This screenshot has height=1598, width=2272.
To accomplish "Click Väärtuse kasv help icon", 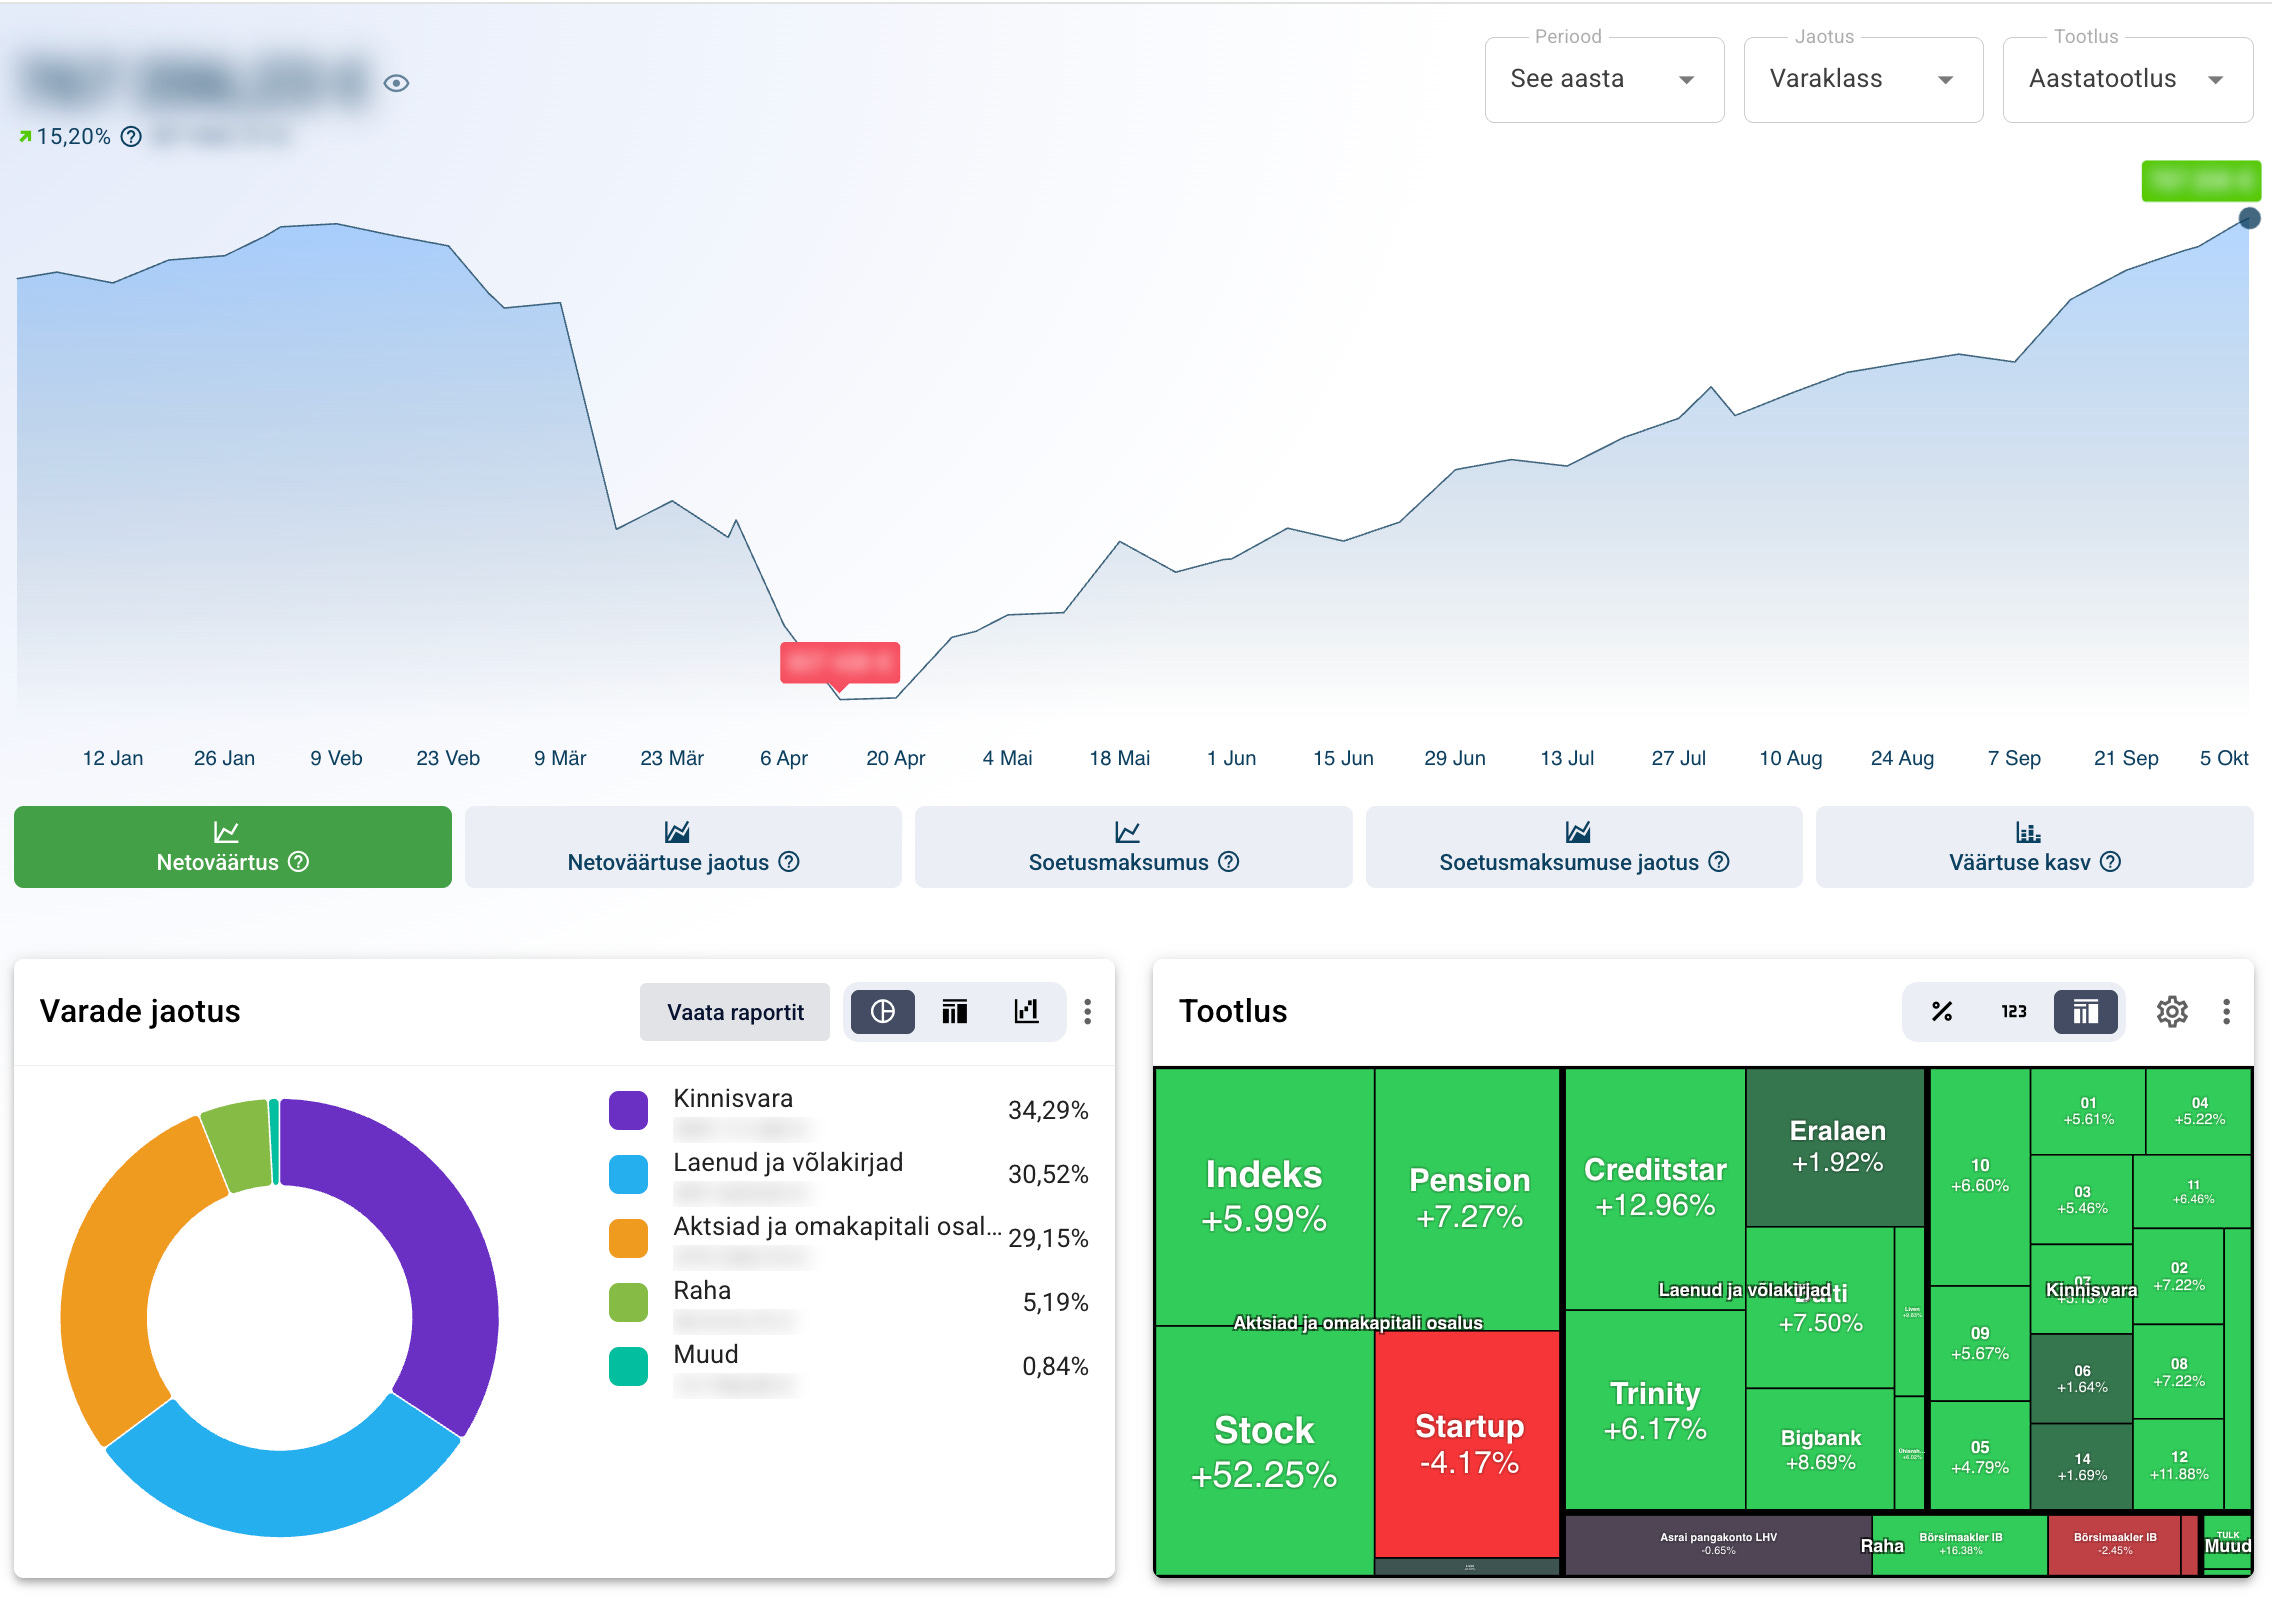I will pyautogui.click(x=2110, y=862).
